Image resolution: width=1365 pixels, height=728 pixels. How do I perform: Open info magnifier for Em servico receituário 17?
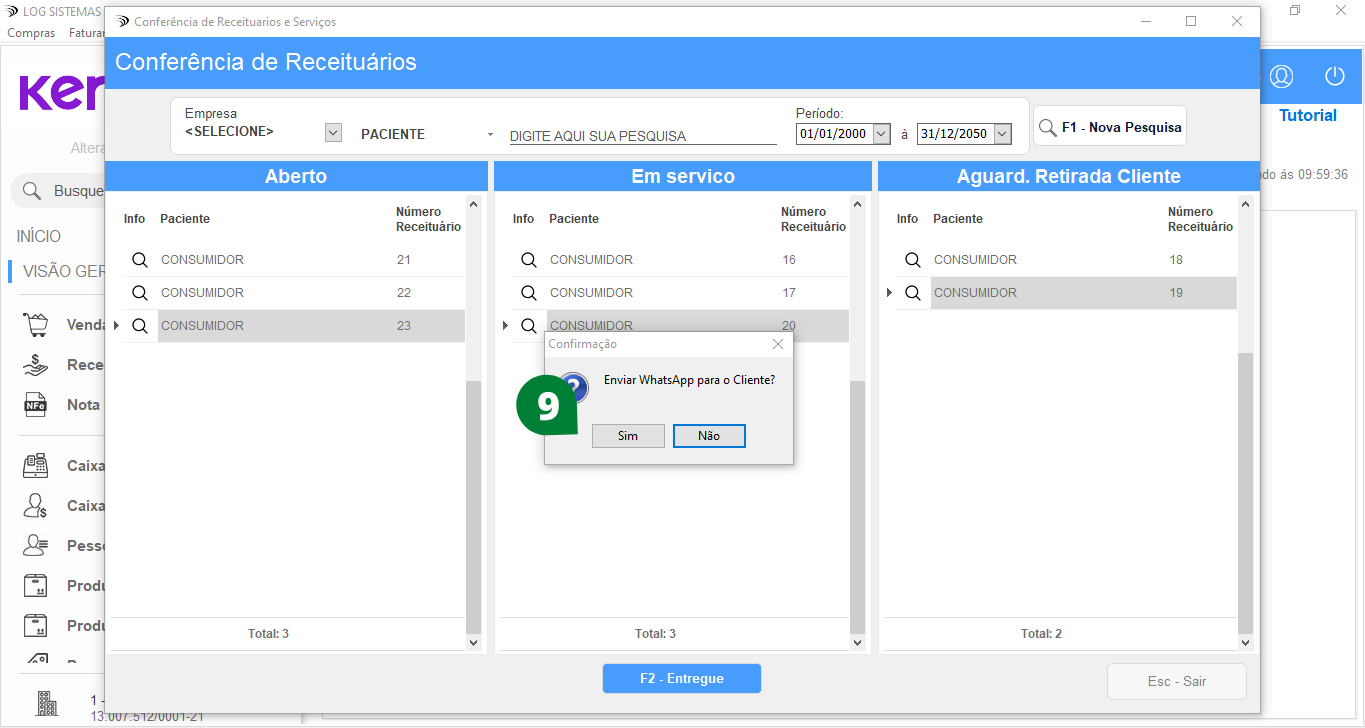[528, 293]
